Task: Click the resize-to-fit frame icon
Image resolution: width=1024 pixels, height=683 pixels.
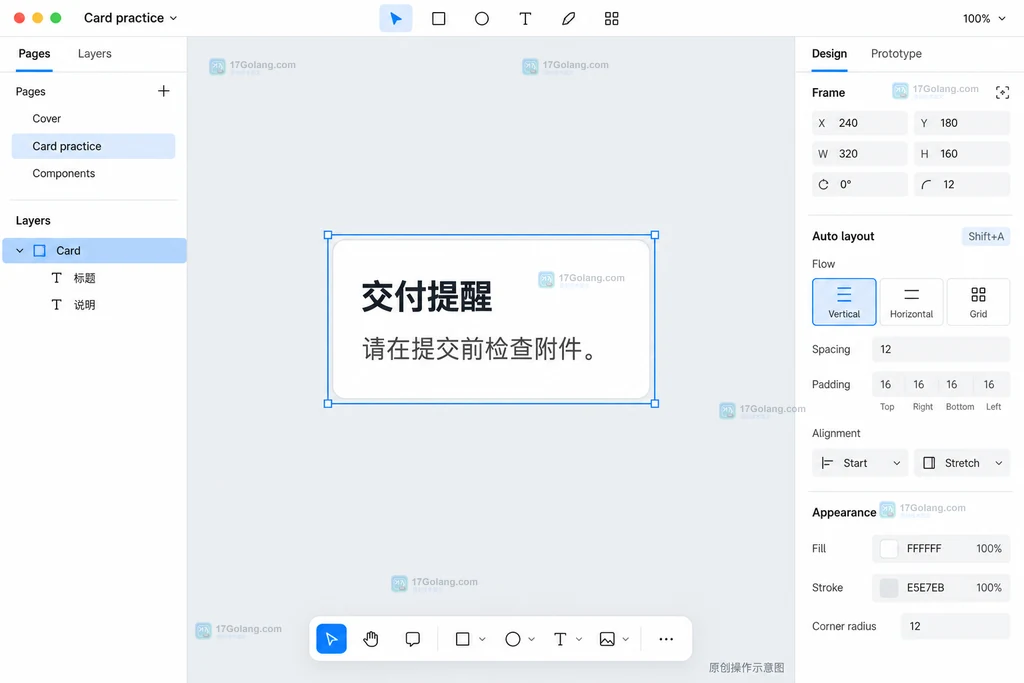Action: [1002, 92]
